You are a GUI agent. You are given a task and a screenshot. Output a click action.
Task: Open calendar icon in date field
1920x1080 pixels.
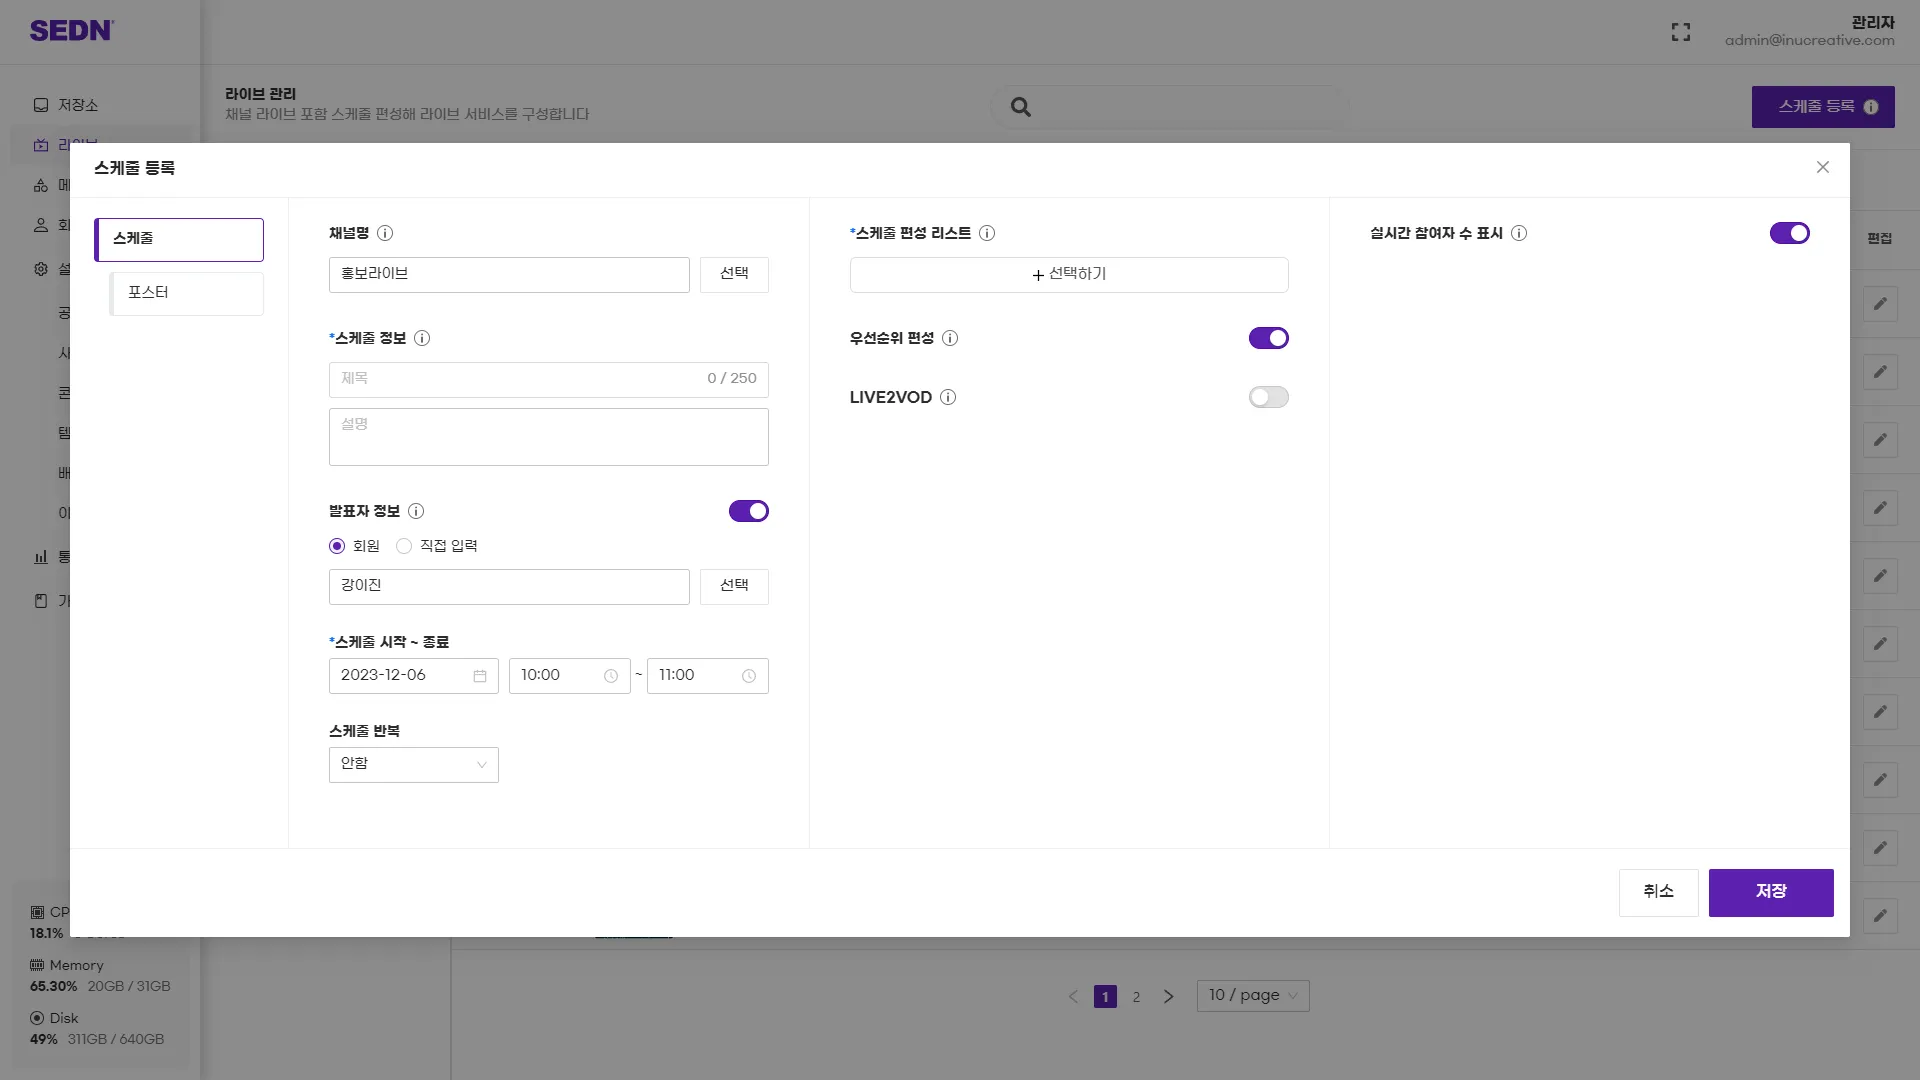[x=480, y=676]
